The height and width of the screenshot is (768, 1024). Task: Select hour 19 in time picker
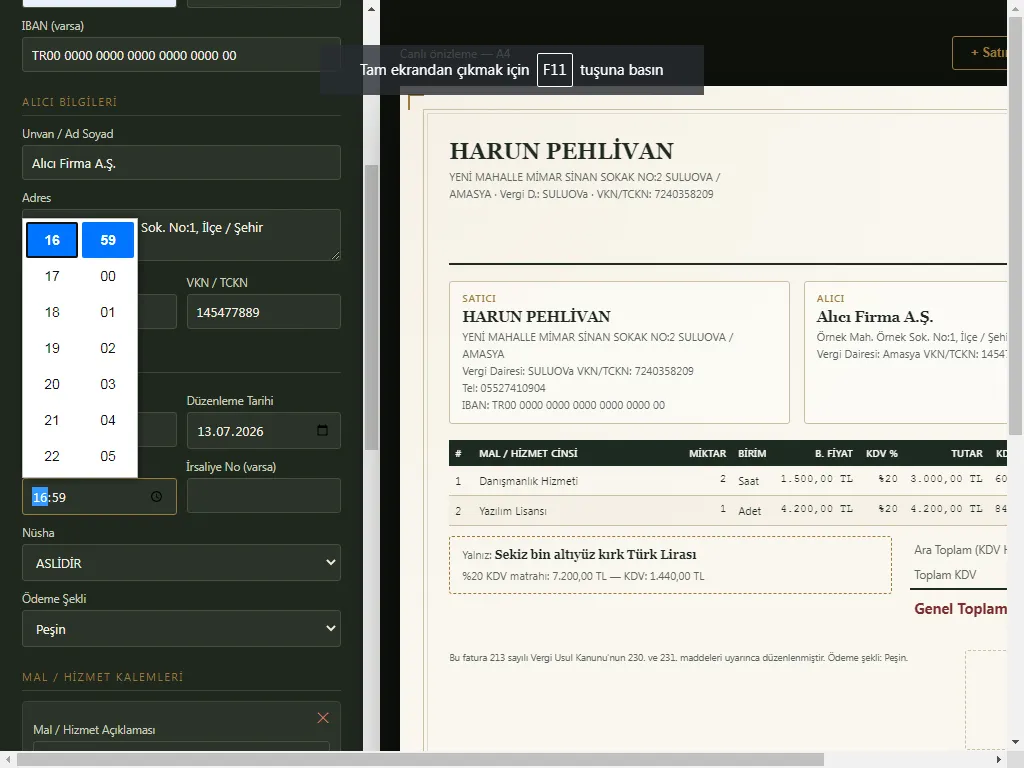pos(52,348)
